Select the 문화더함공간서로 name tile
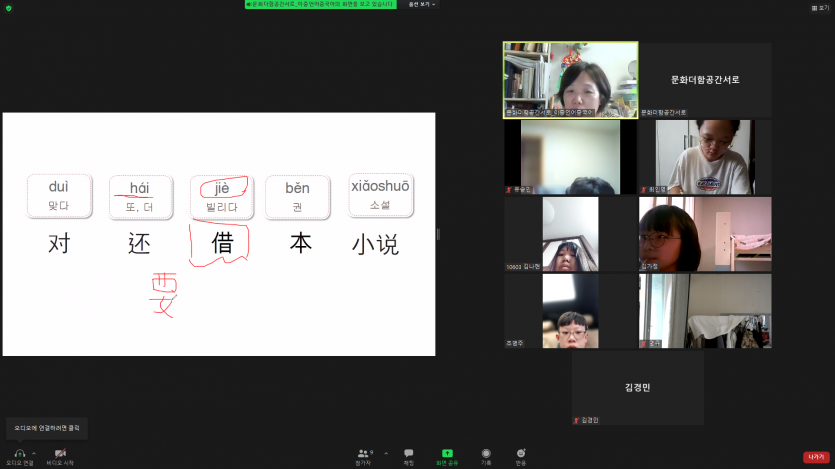 705,80
